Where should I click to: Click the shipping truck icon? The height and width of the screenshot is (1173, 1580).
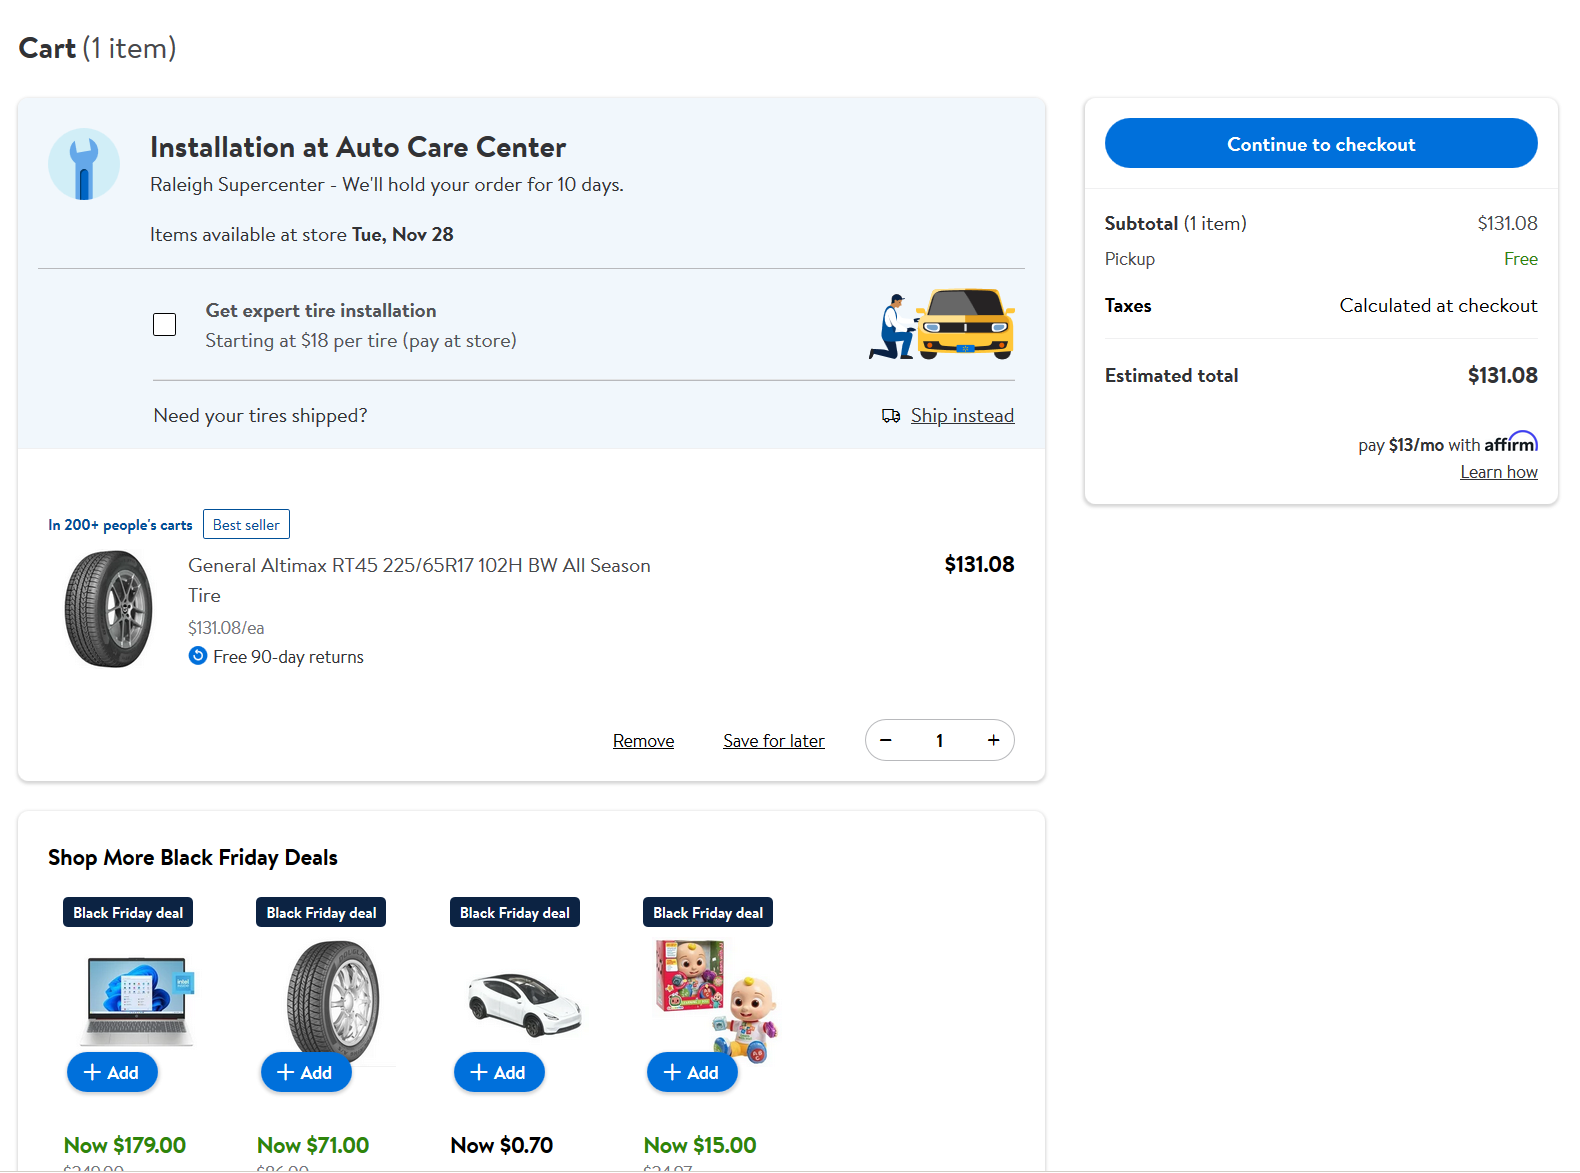tap(891, 416)
